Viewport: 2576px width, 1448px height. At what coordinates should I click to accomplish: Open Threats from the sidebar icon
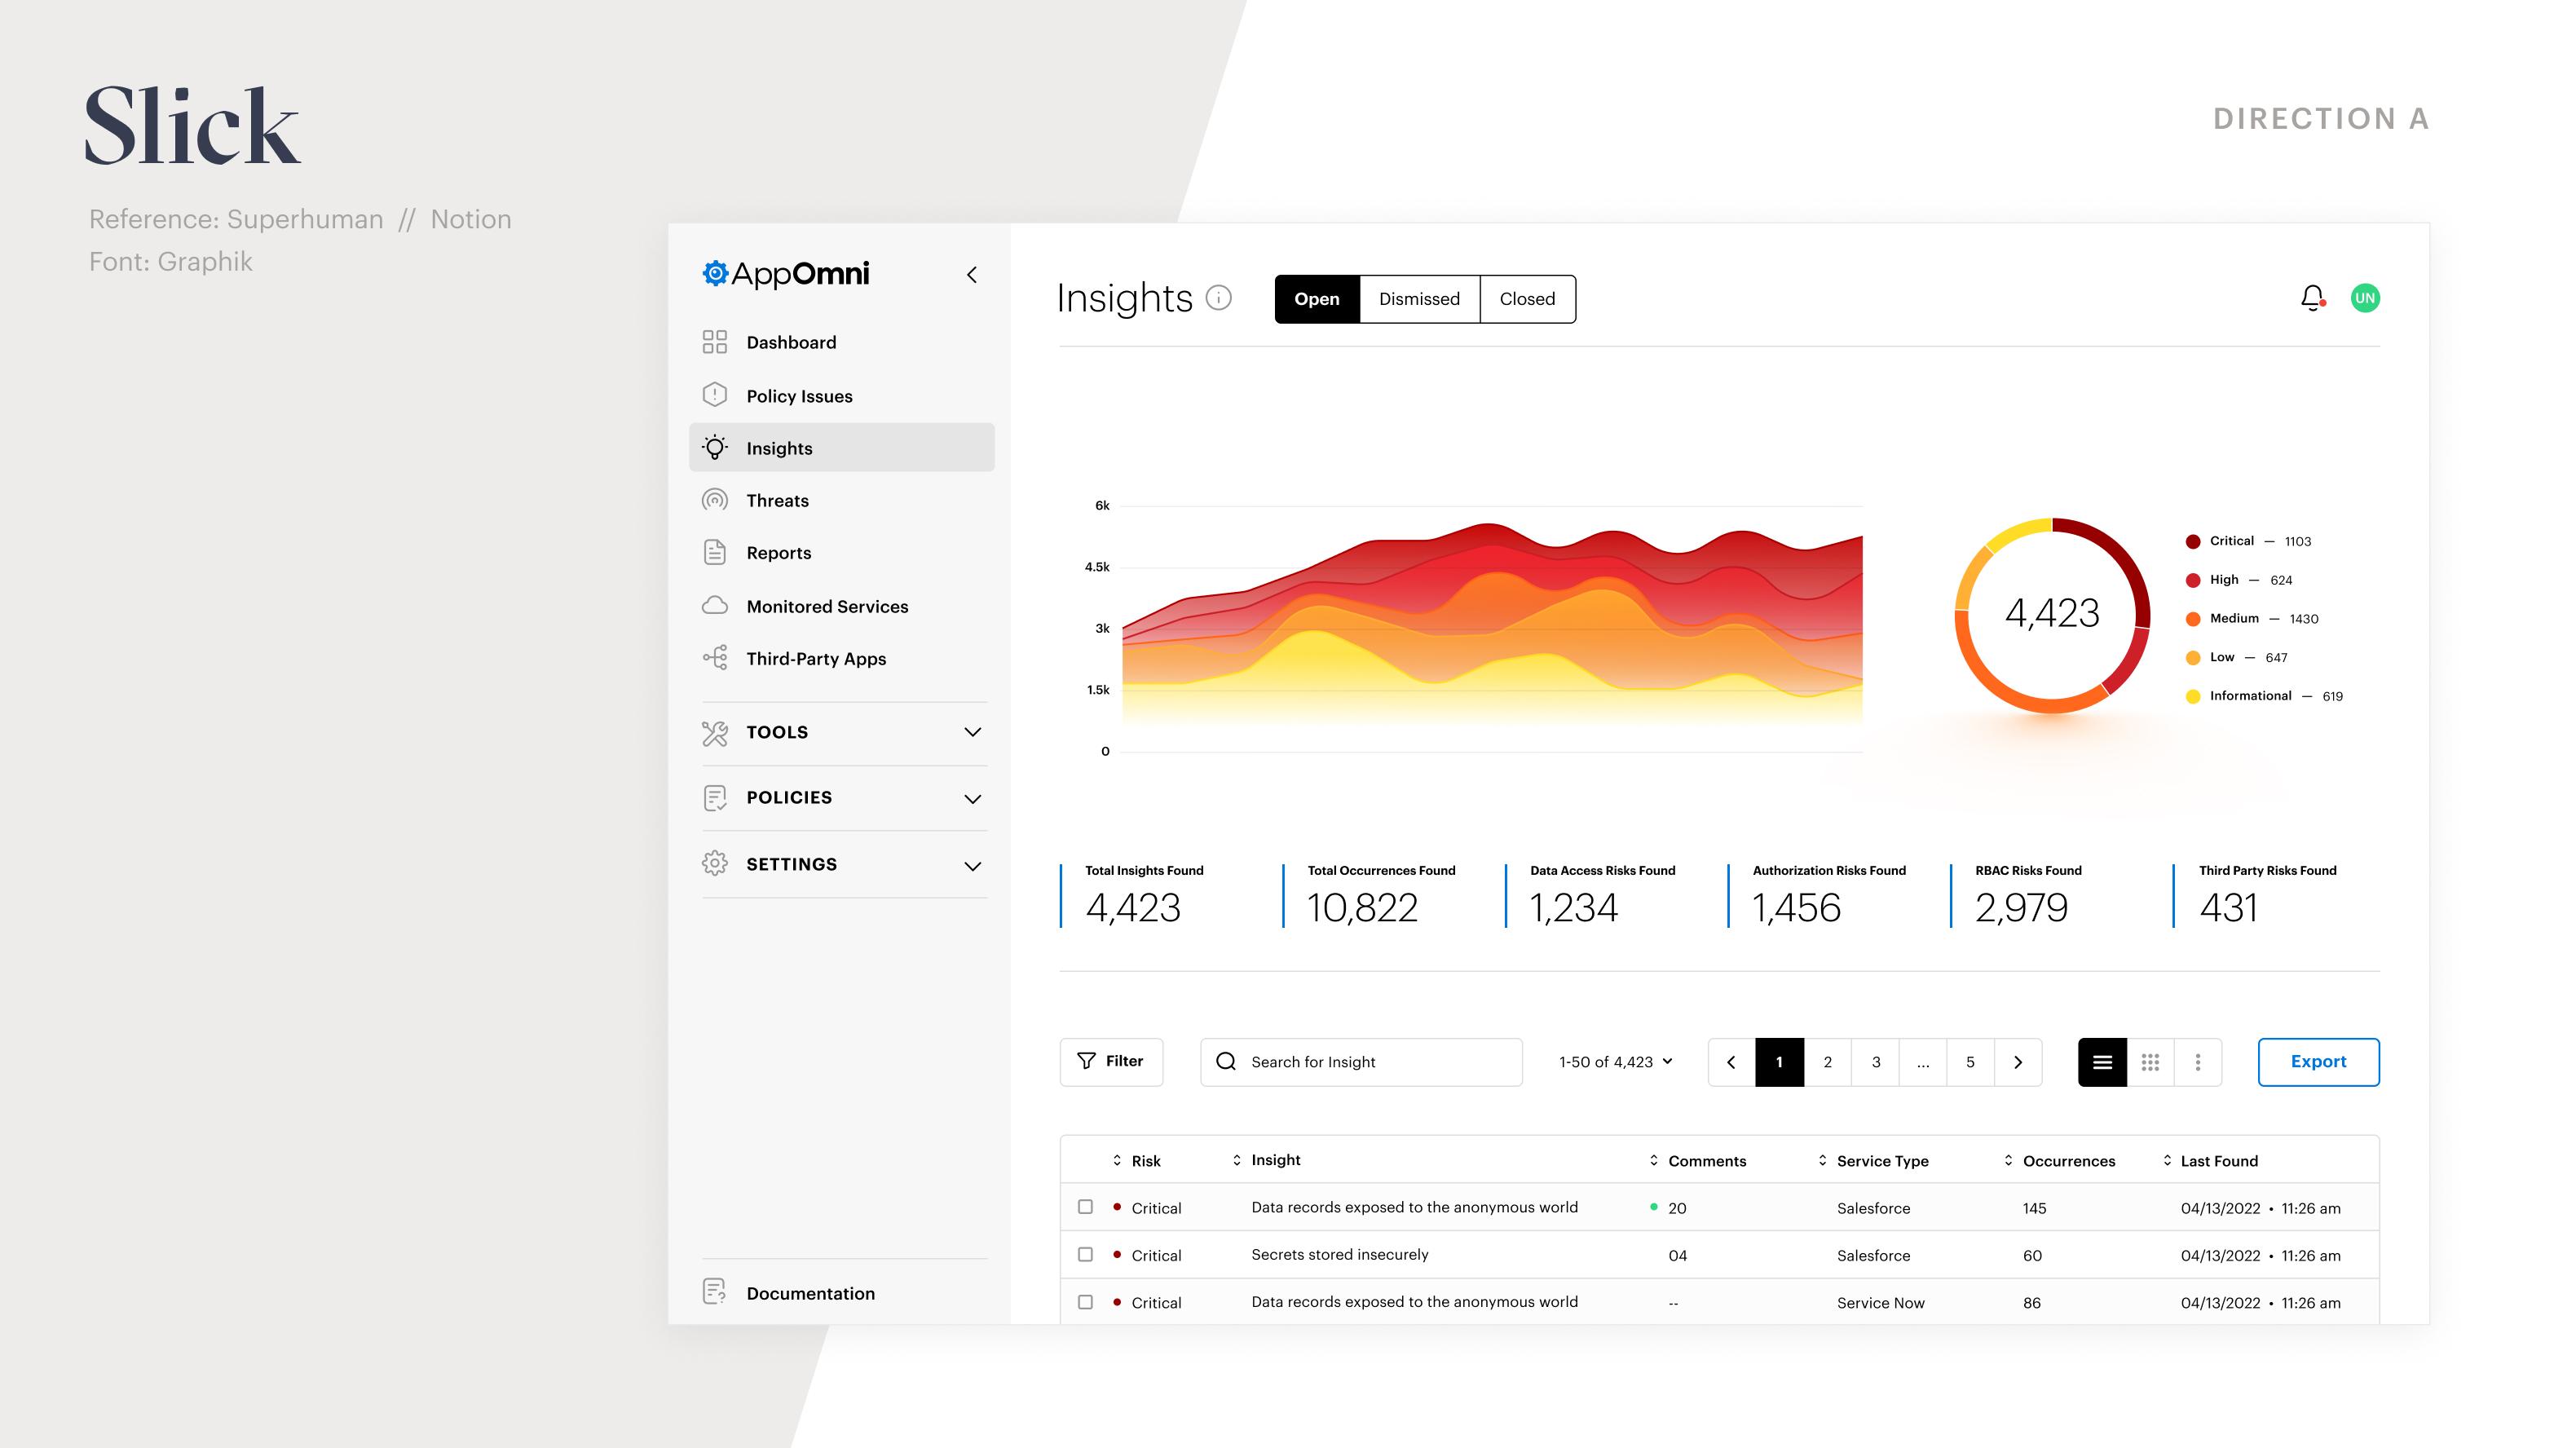pyautogui.click(x=715, y=500)
